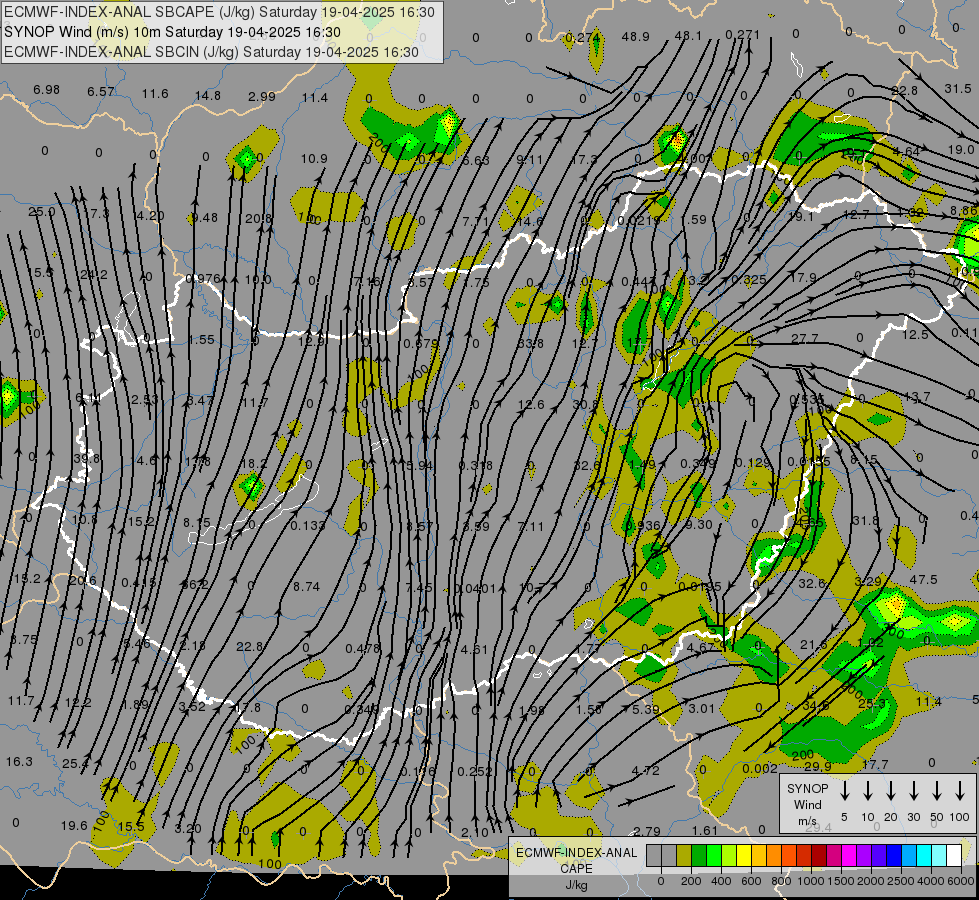
Task: Pick the dark red maroon swatch in CAPE colorbar
Action: (819, 855)
